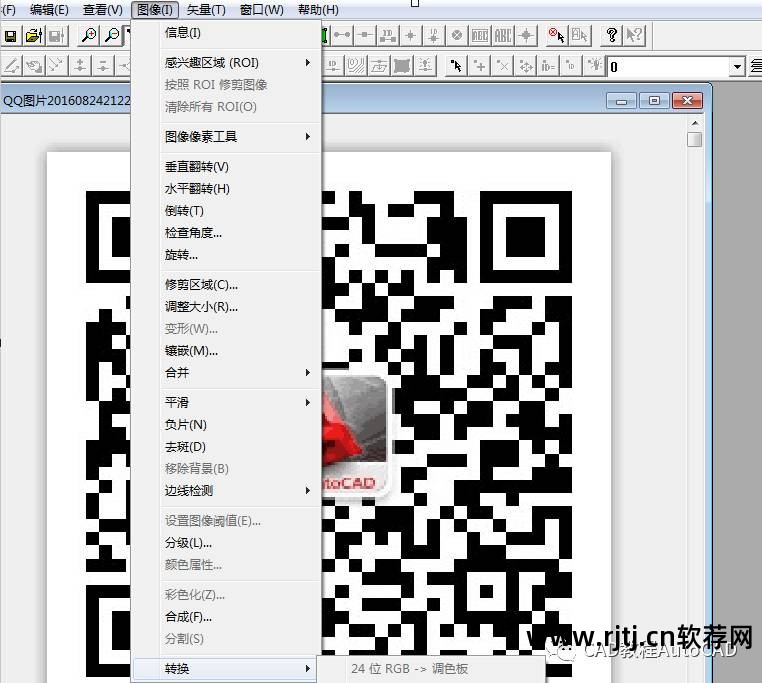Click the line with two endpoints icon
The height and width of the screenshot is (683, 762).
[341, 35]
